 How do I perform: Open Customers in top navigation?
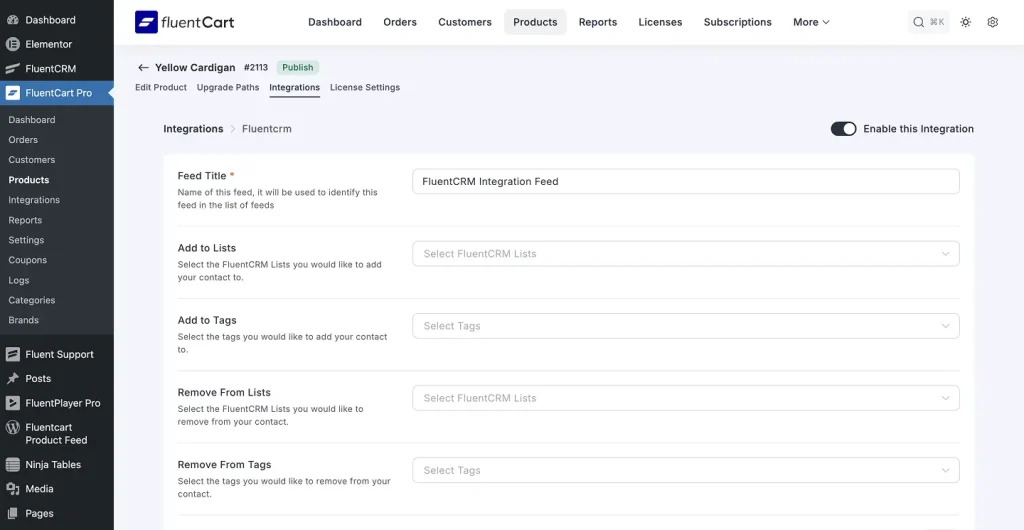(x=465, y=22)
